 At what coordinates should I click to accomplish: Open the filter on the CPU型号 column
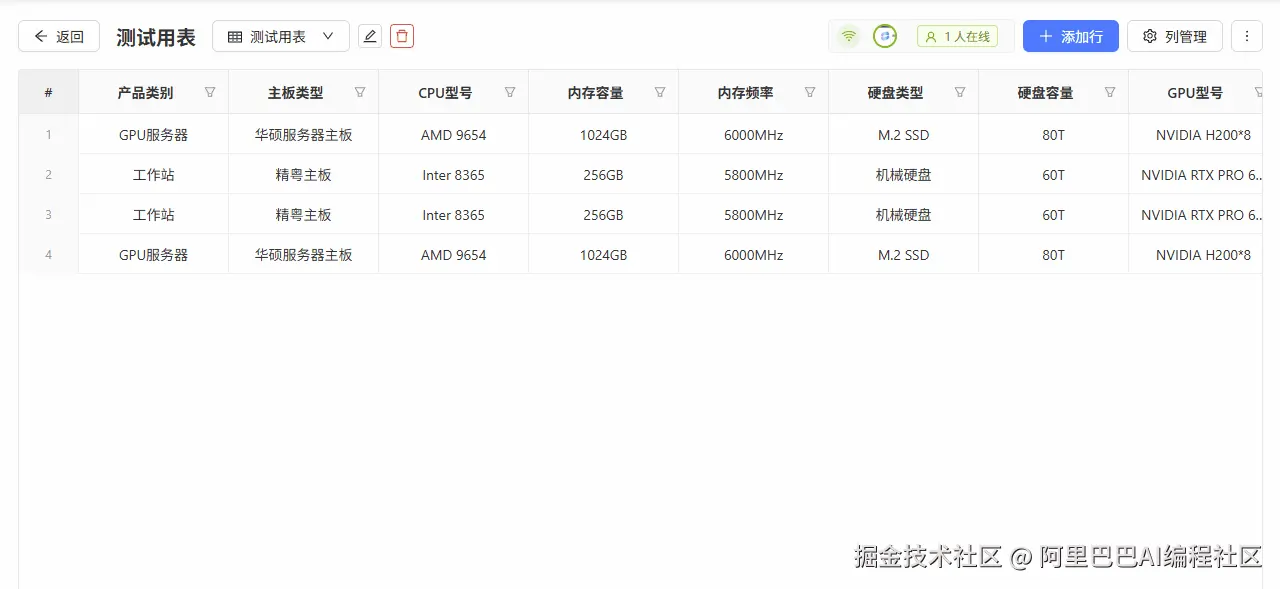(x=510, y=91)
